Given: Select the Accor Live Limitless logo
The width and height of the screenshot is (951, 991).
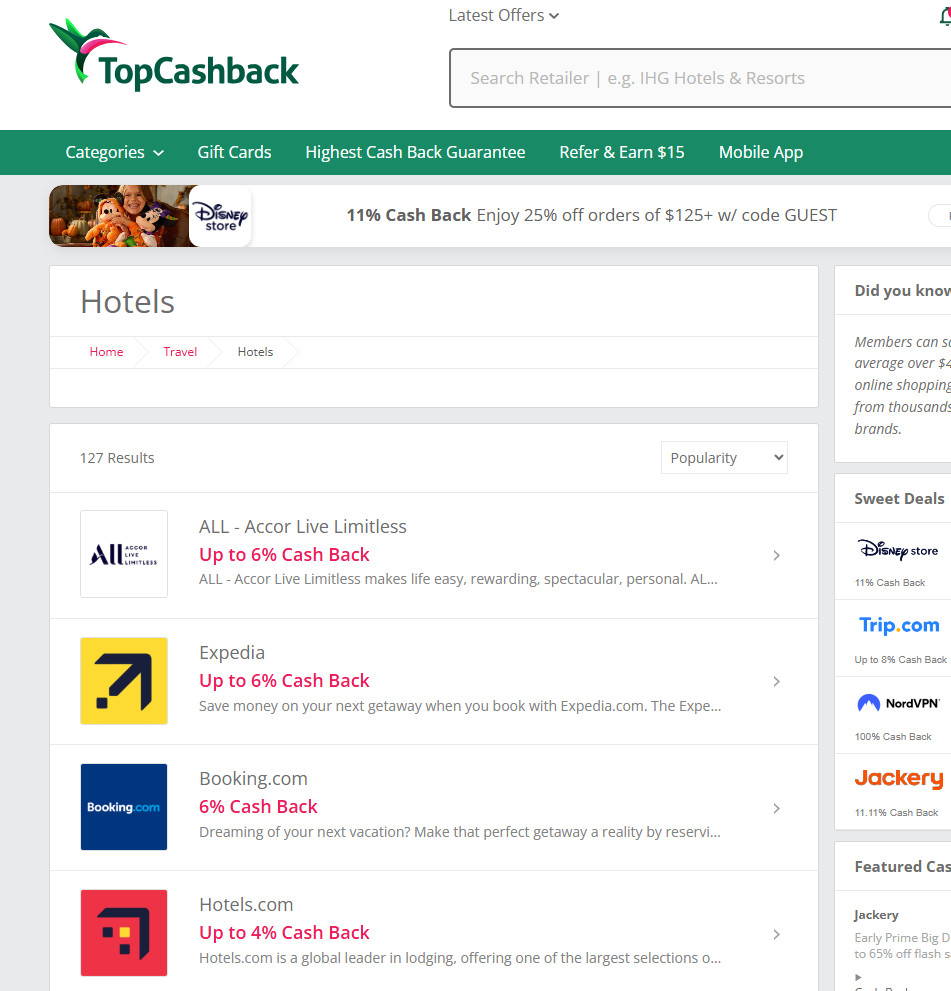Looking at the screenshot, I should click(x=124, y=554).
